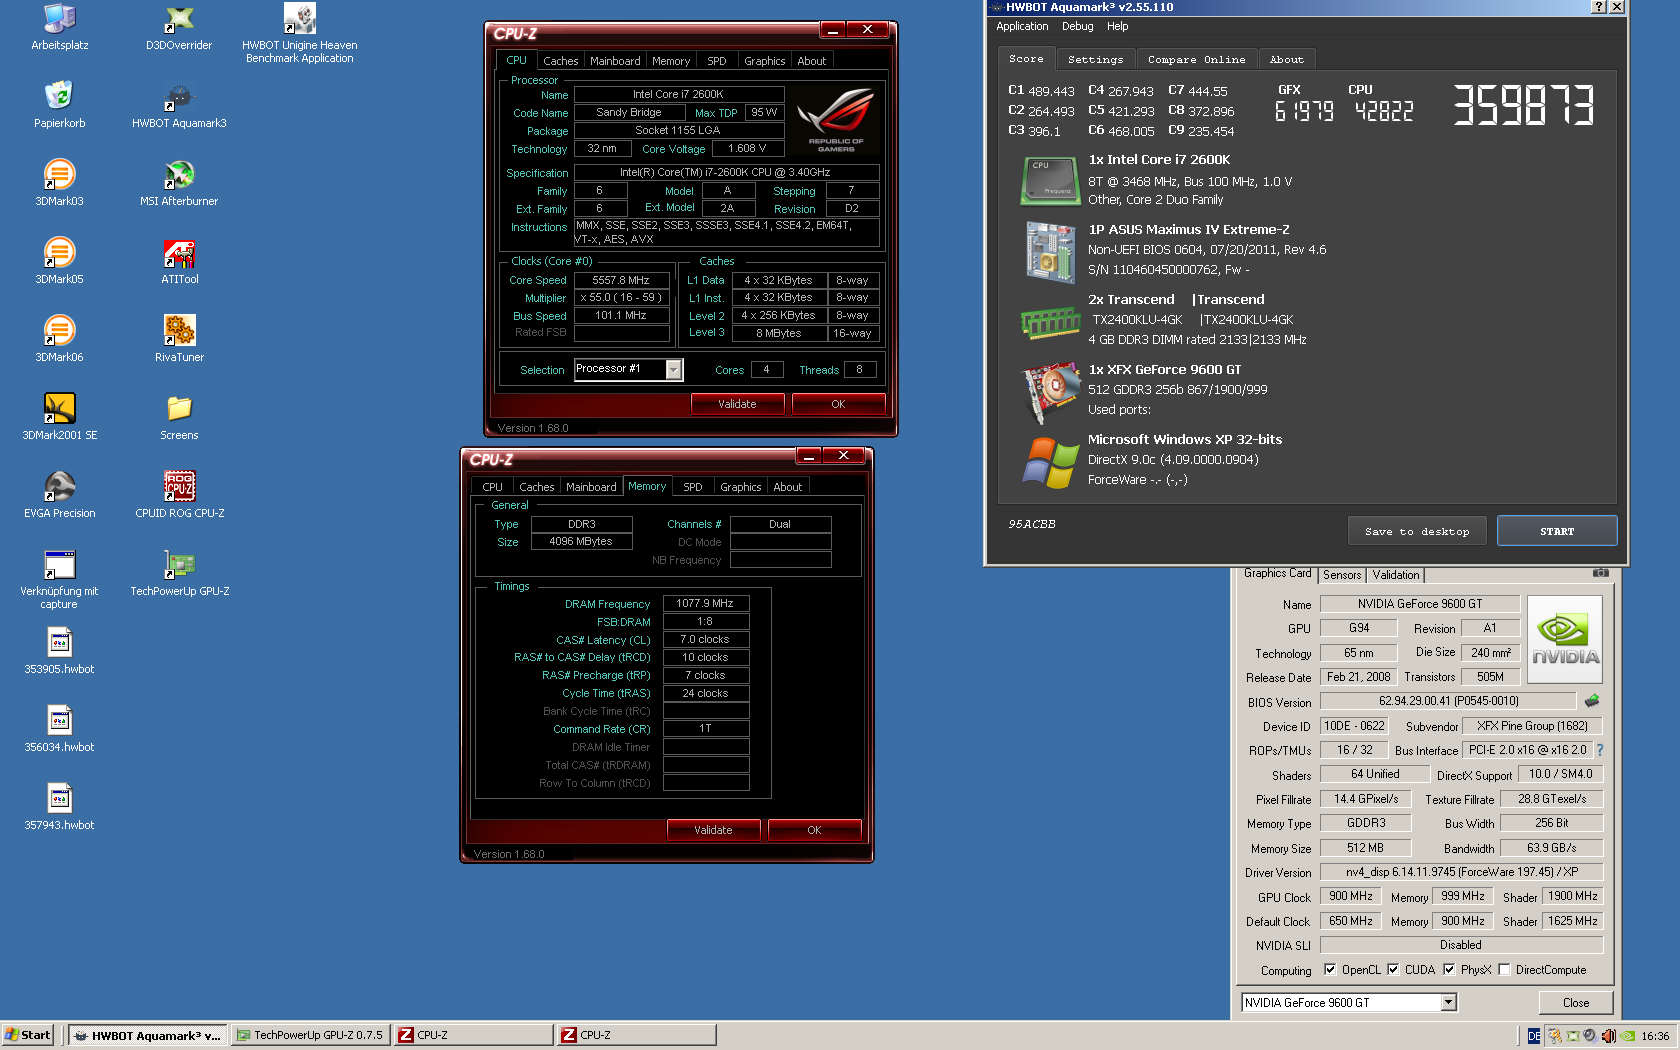Click Save to desktop button
Image resolution: width=1680 pixels, height=1050 pixels.
(x=1417, y=531)
